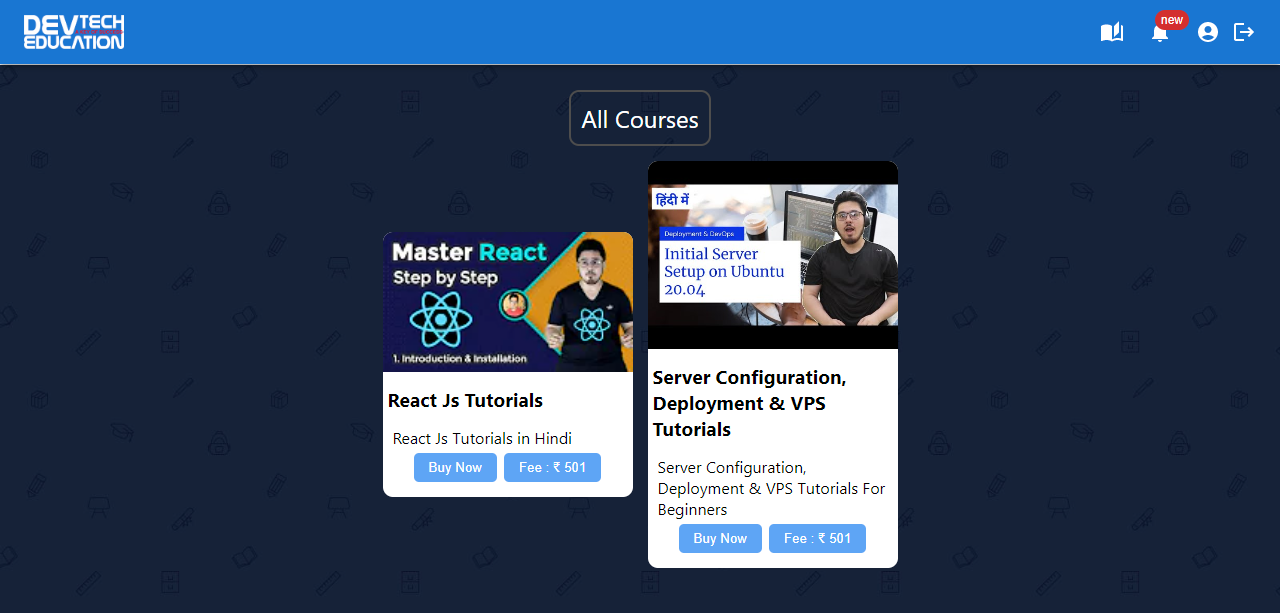The image size is (1280, 613).
Task: Click Fee ₹ 501 on React Js card
Action: 552,467
